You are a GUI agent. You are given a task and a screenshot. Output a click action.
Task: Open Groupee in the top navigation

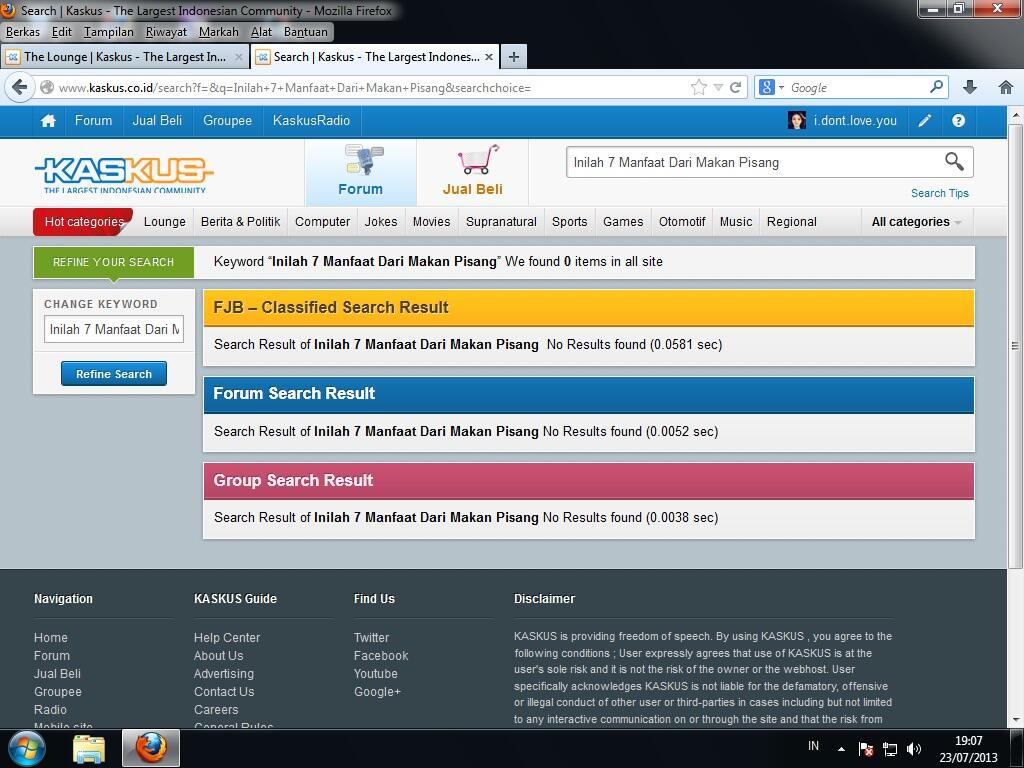[x=227, y=121]
